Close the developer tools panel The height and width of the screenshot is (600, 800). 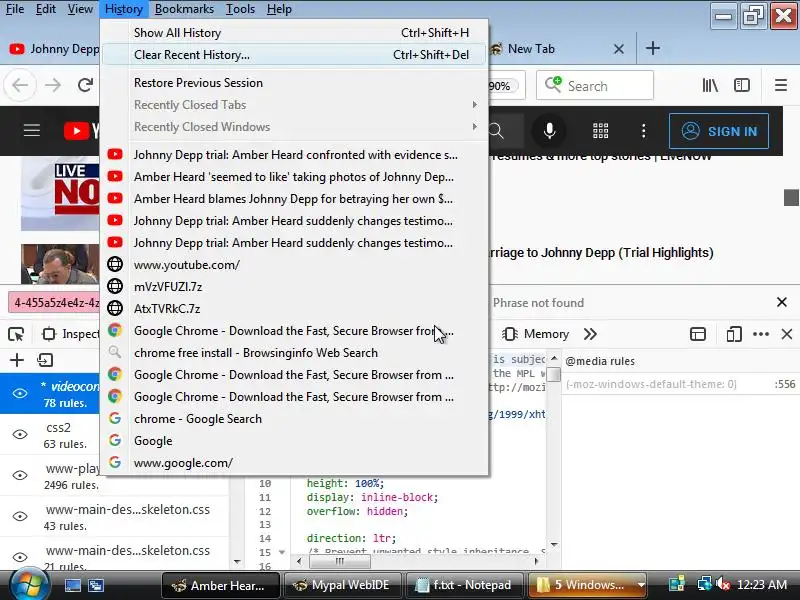[x=787, y=334]
